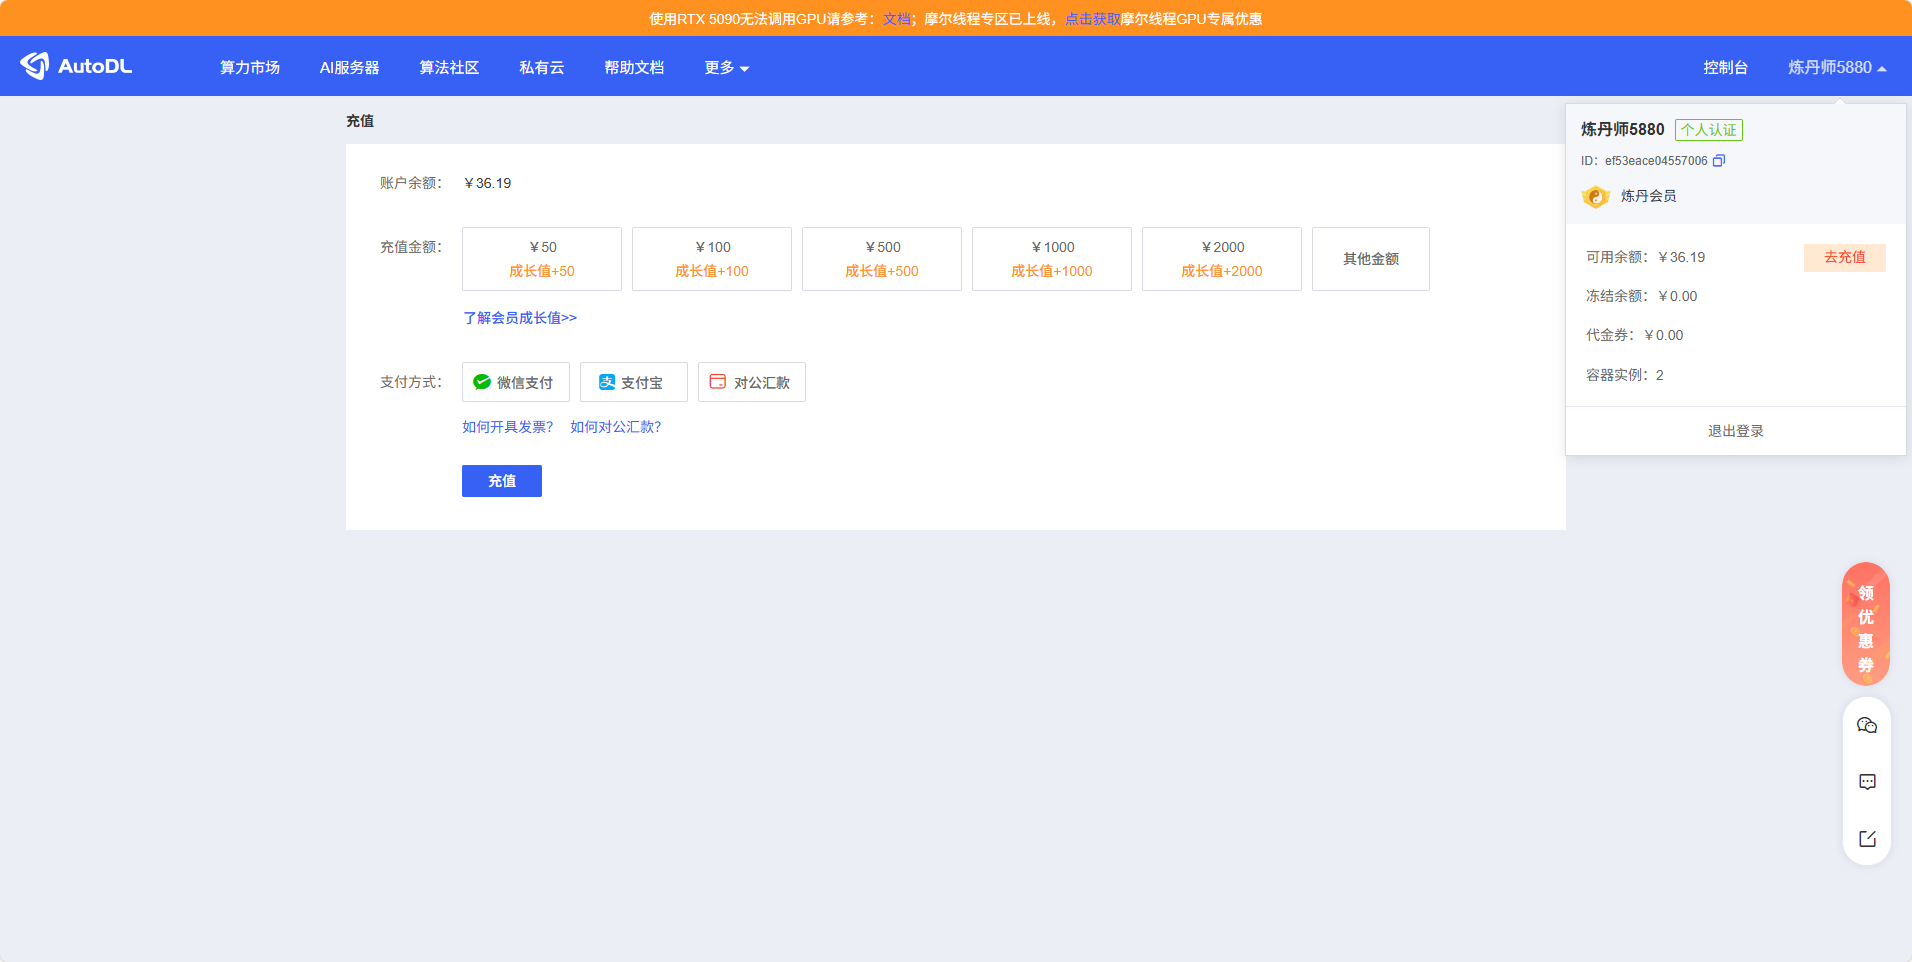The height and width of the screenshot is (962, 1912).
Task: Click the AutoDL logo
Action: (76, 66)
